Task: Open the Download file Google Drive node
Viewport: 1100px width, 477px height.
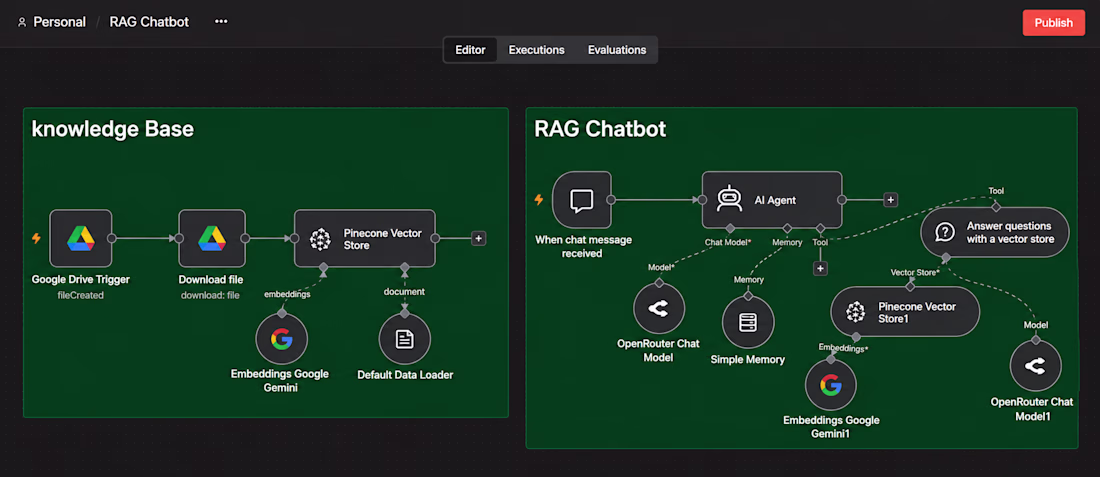Action: [x=211, y=238]
